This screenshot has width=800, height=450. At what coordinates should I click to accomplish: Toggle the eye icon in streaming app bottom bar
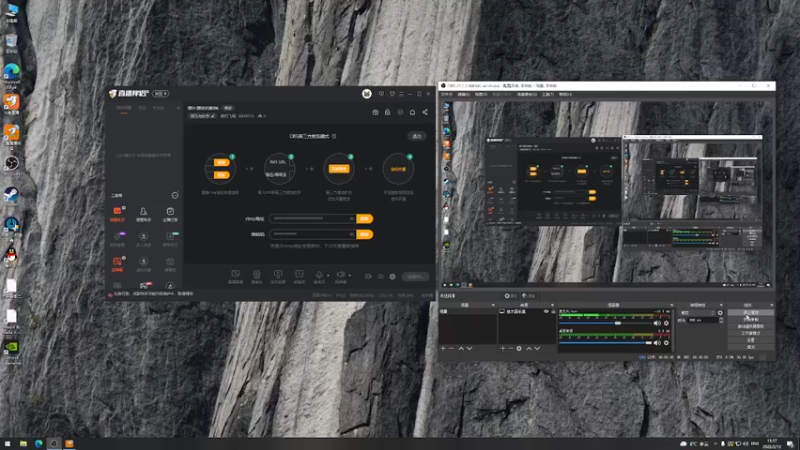(x=380, y=277)
